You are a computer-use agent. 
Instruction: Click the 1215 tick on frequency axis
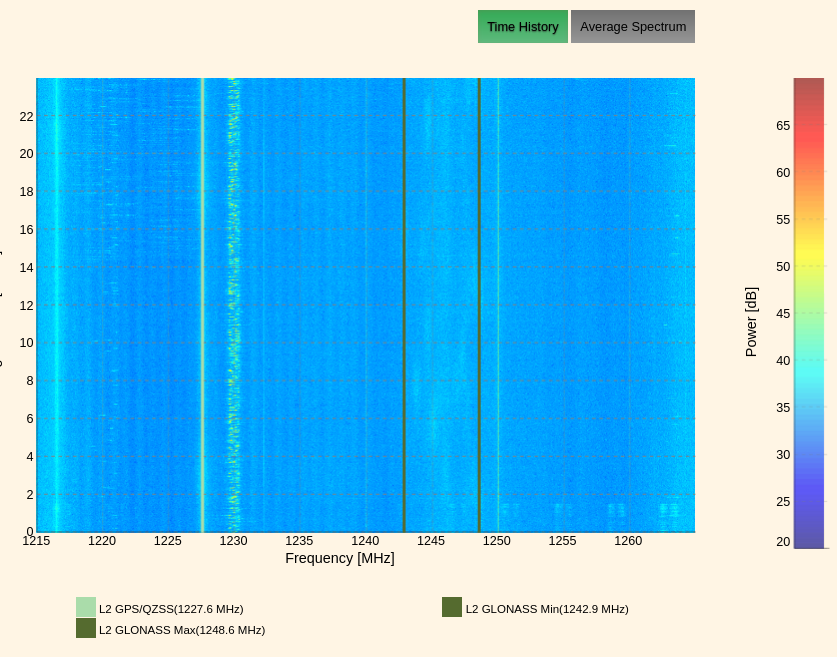pos(36,541)
